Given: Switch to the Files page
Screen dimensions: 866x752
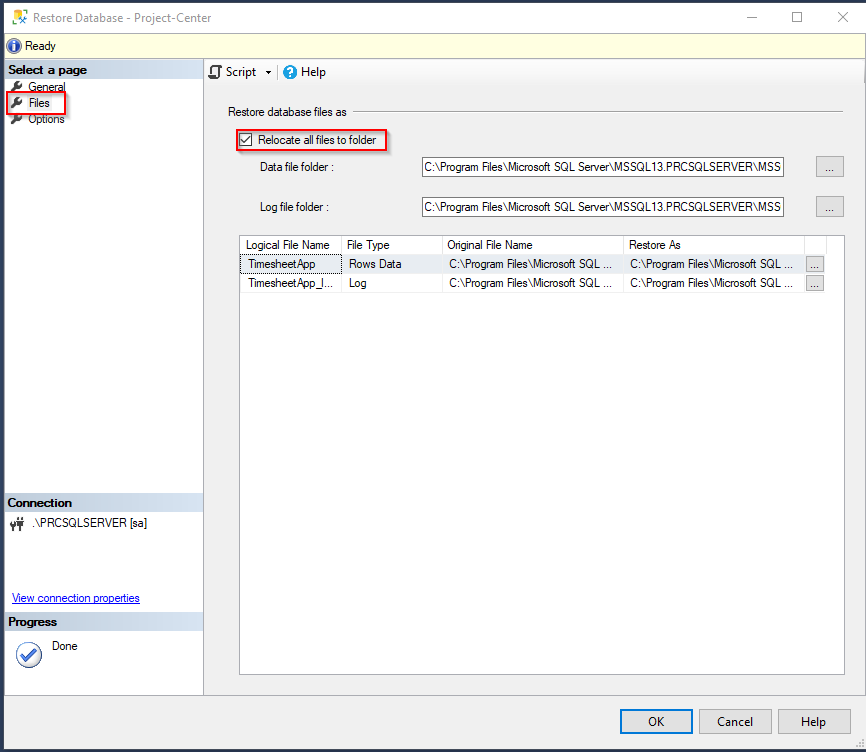Looking at the screenshot, I should (38, 103).
